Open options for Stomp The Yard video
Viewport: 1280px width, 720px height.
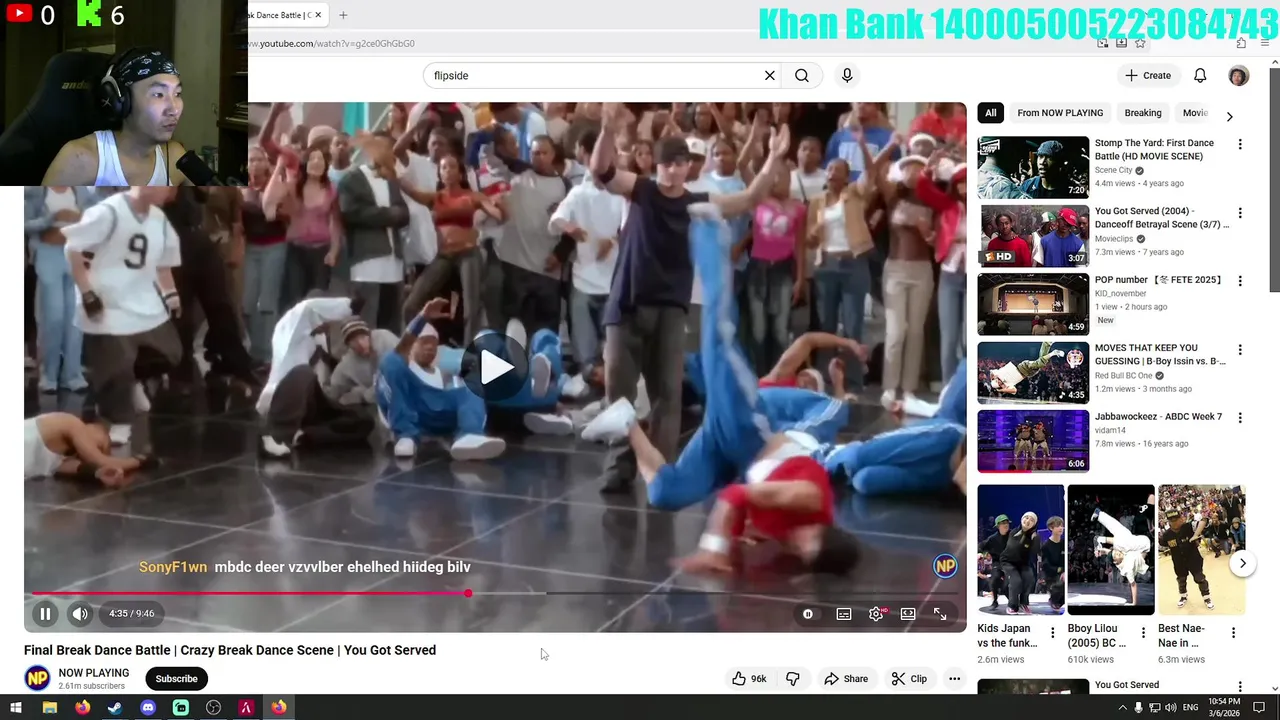[1240, 145]
